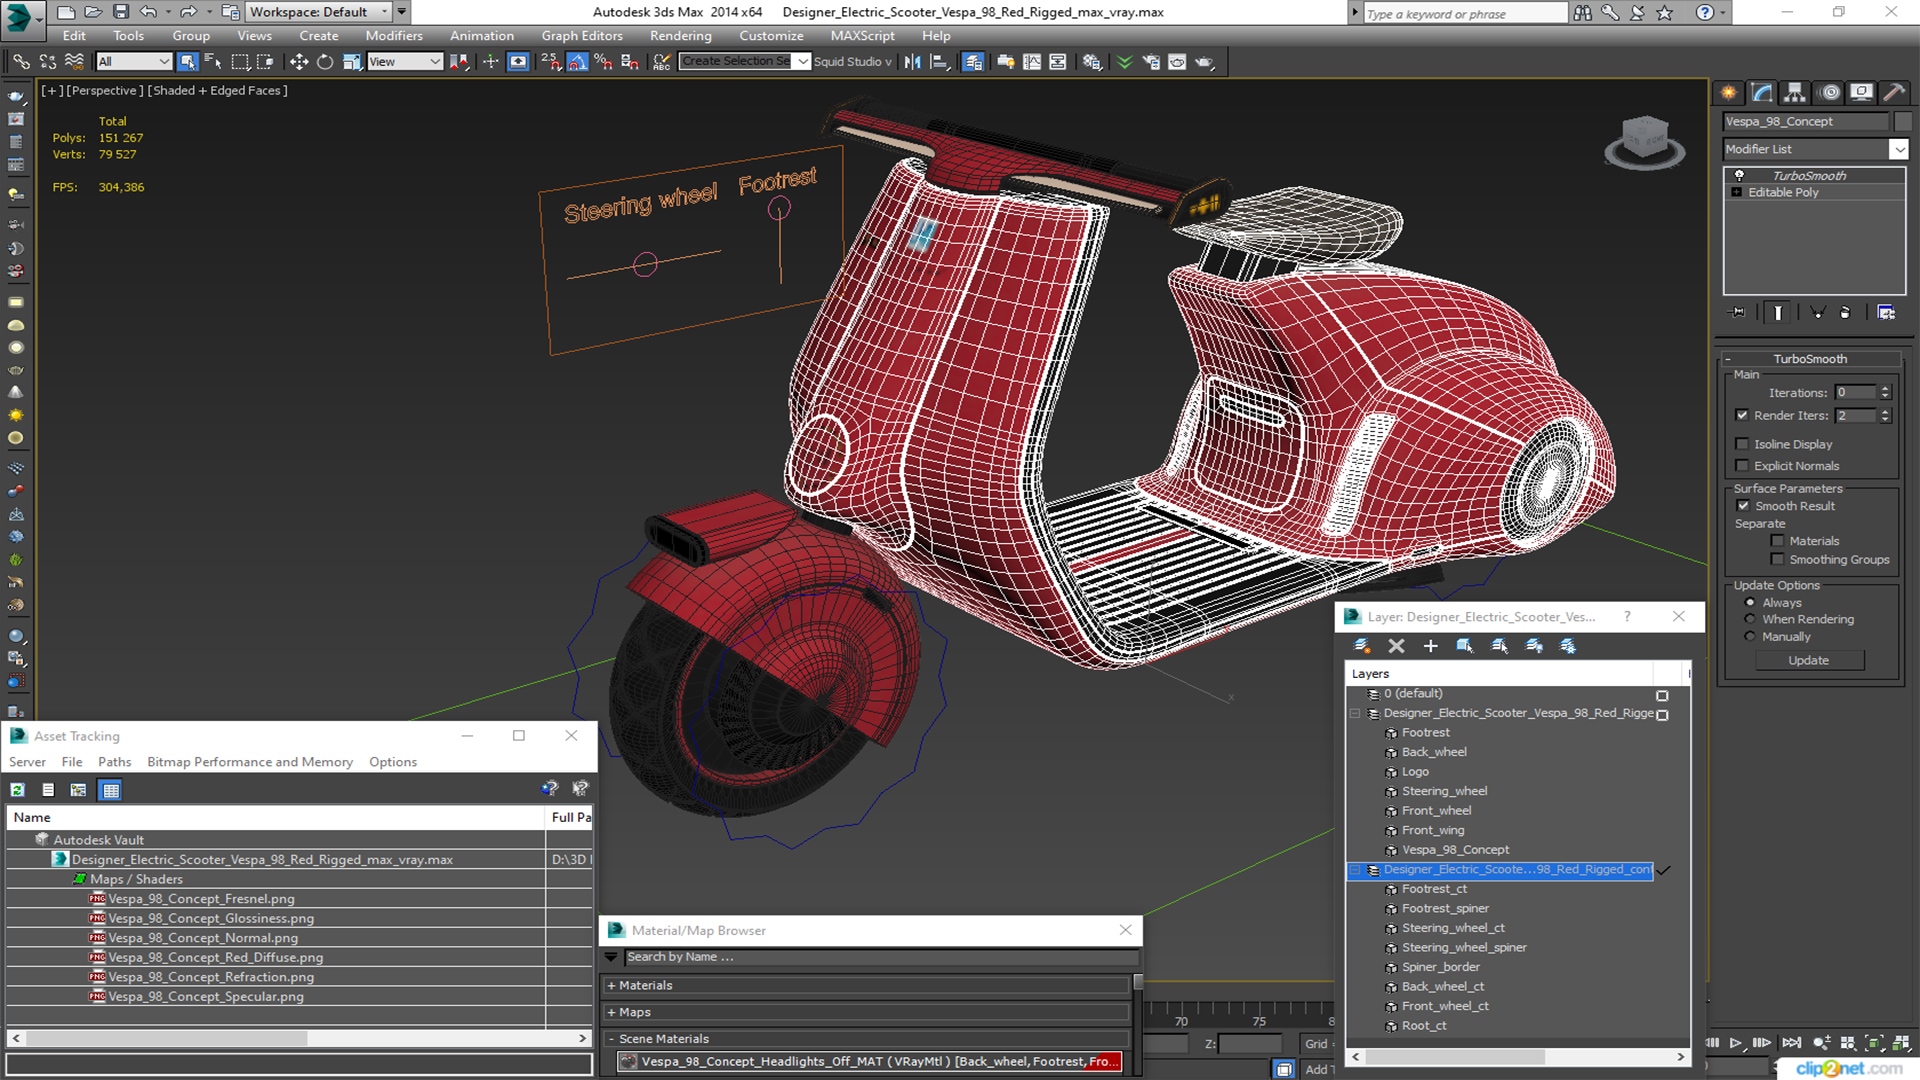Enable Isoline Display checkbox
The height and width of the screenshot is (1080, 1920).
[x=1743, y=444]
